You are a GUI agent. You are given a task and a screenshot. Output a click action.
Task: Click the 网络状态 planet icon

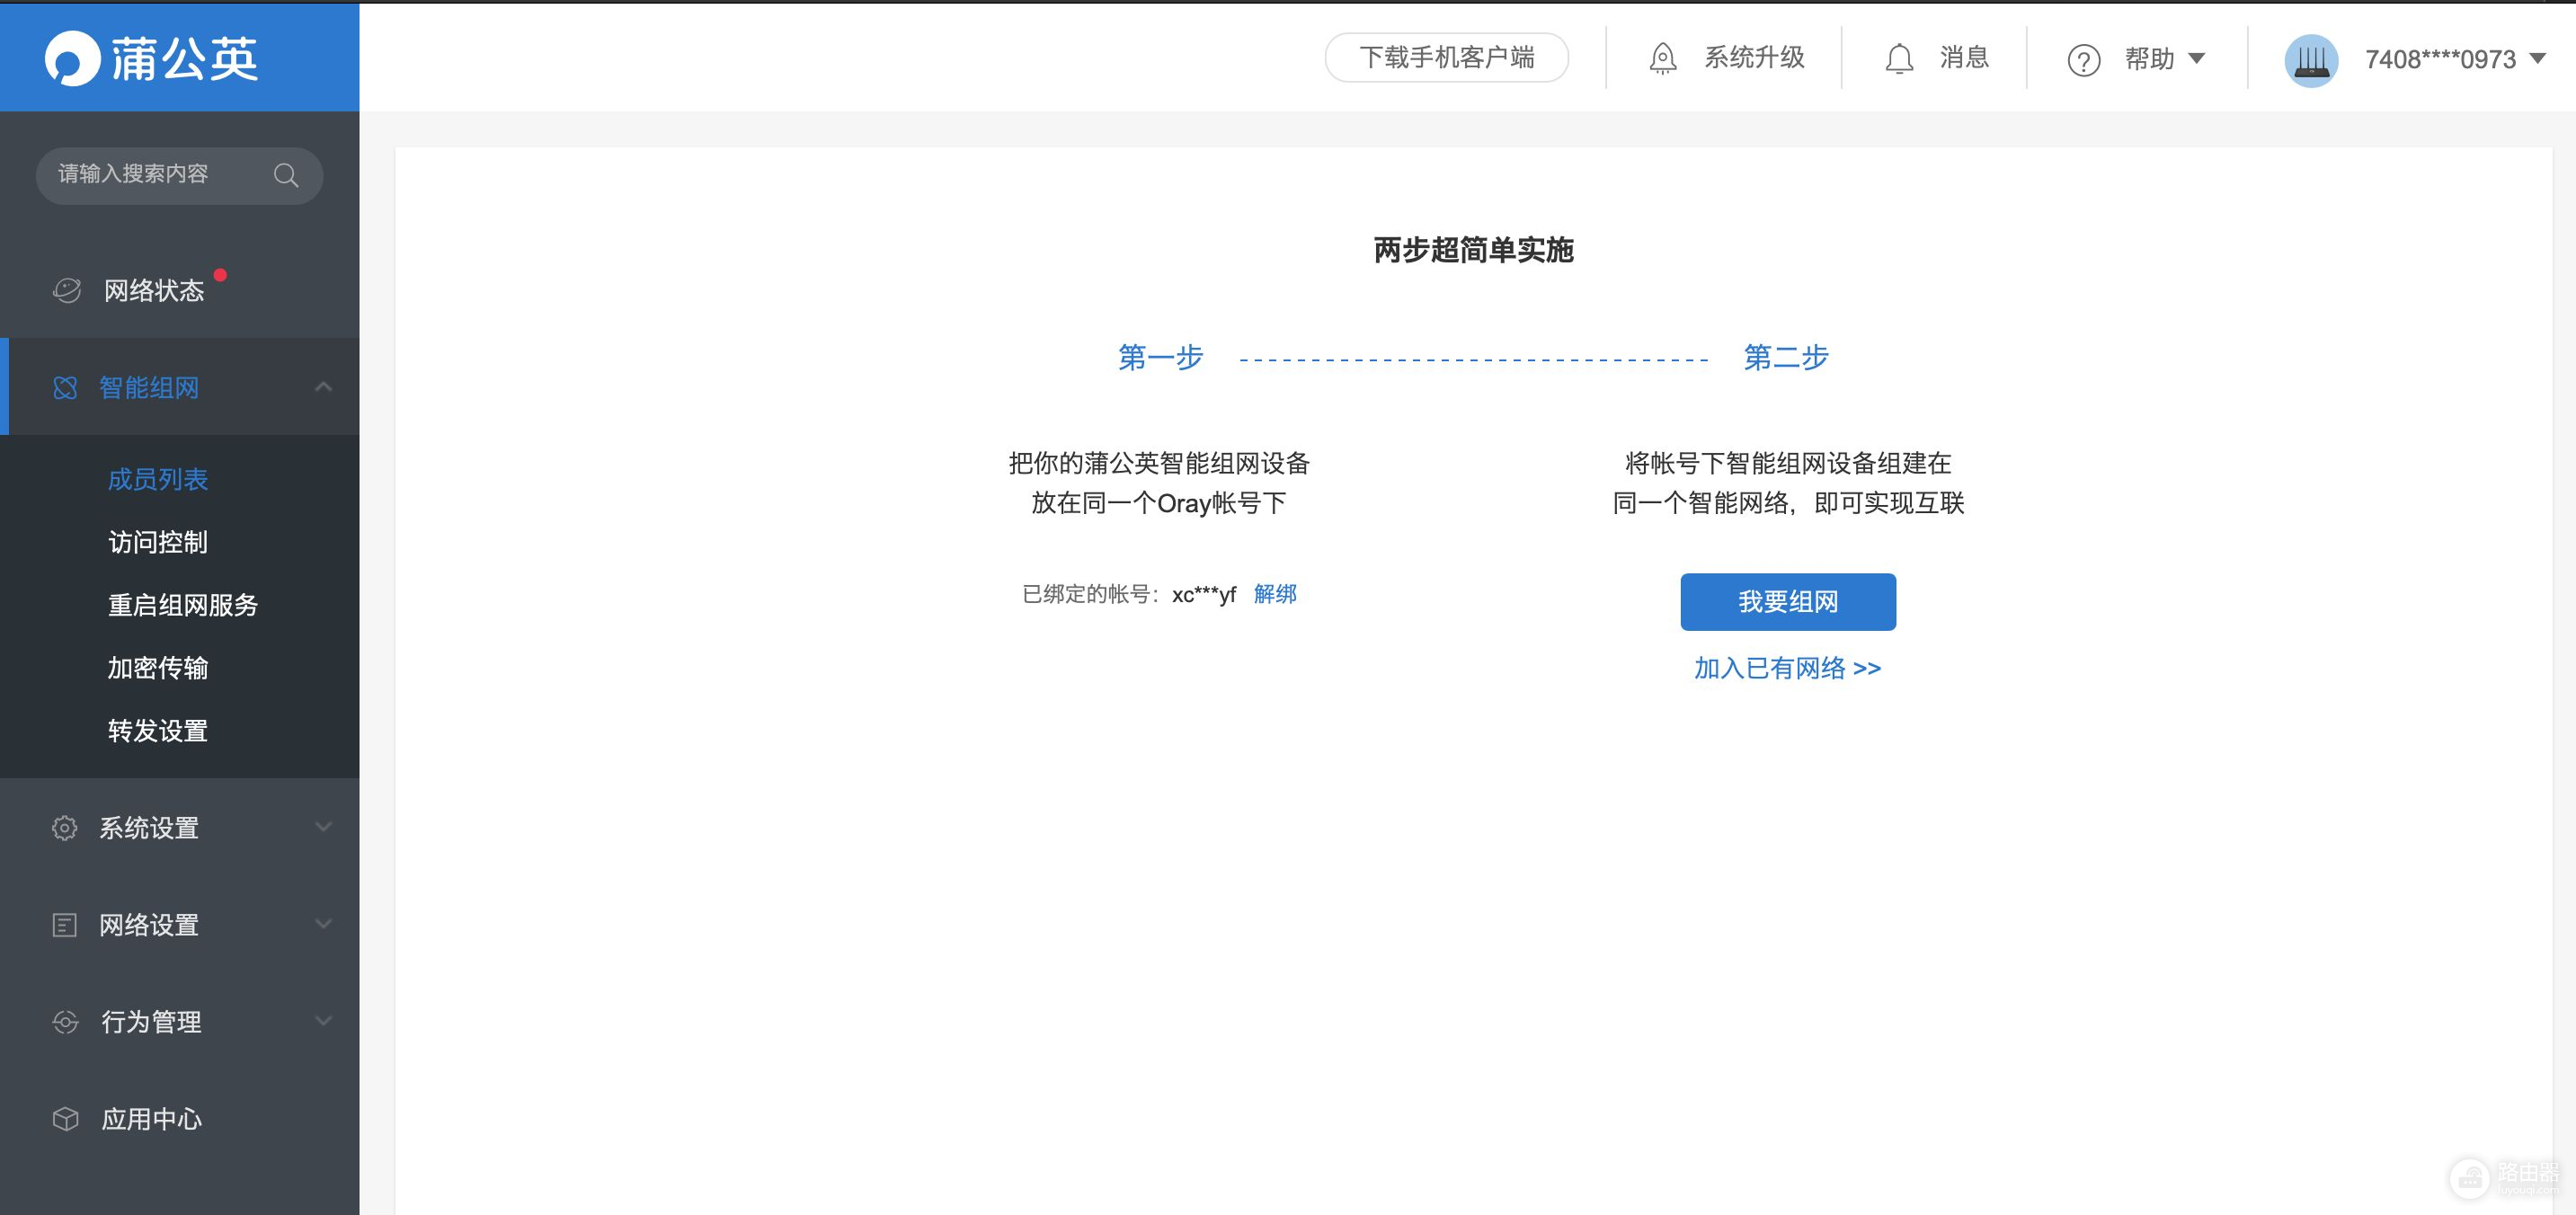[x=66, y=290]
